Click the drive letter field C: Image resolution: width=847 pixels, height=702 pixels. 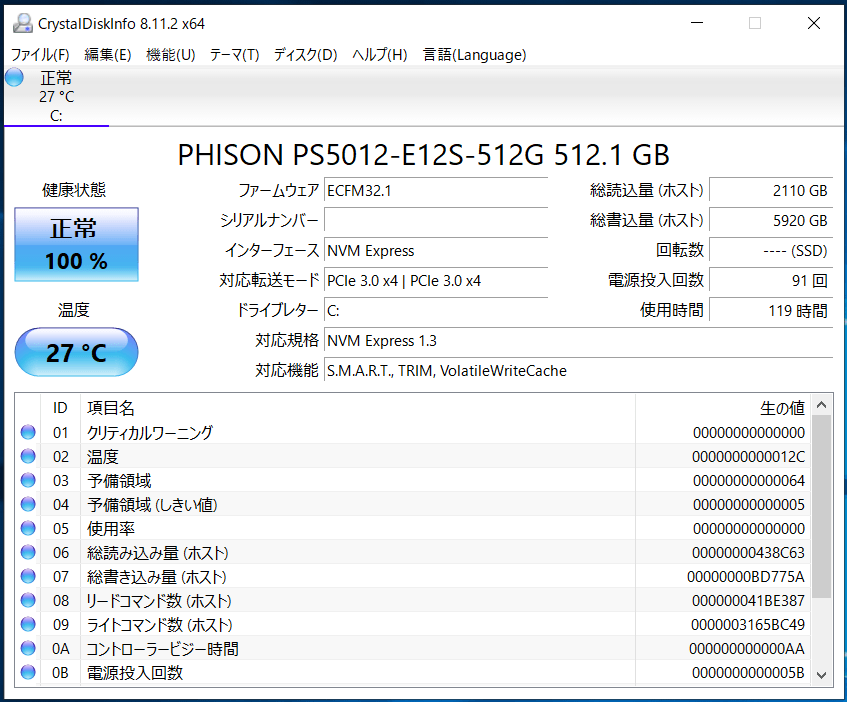pos(436,310)
